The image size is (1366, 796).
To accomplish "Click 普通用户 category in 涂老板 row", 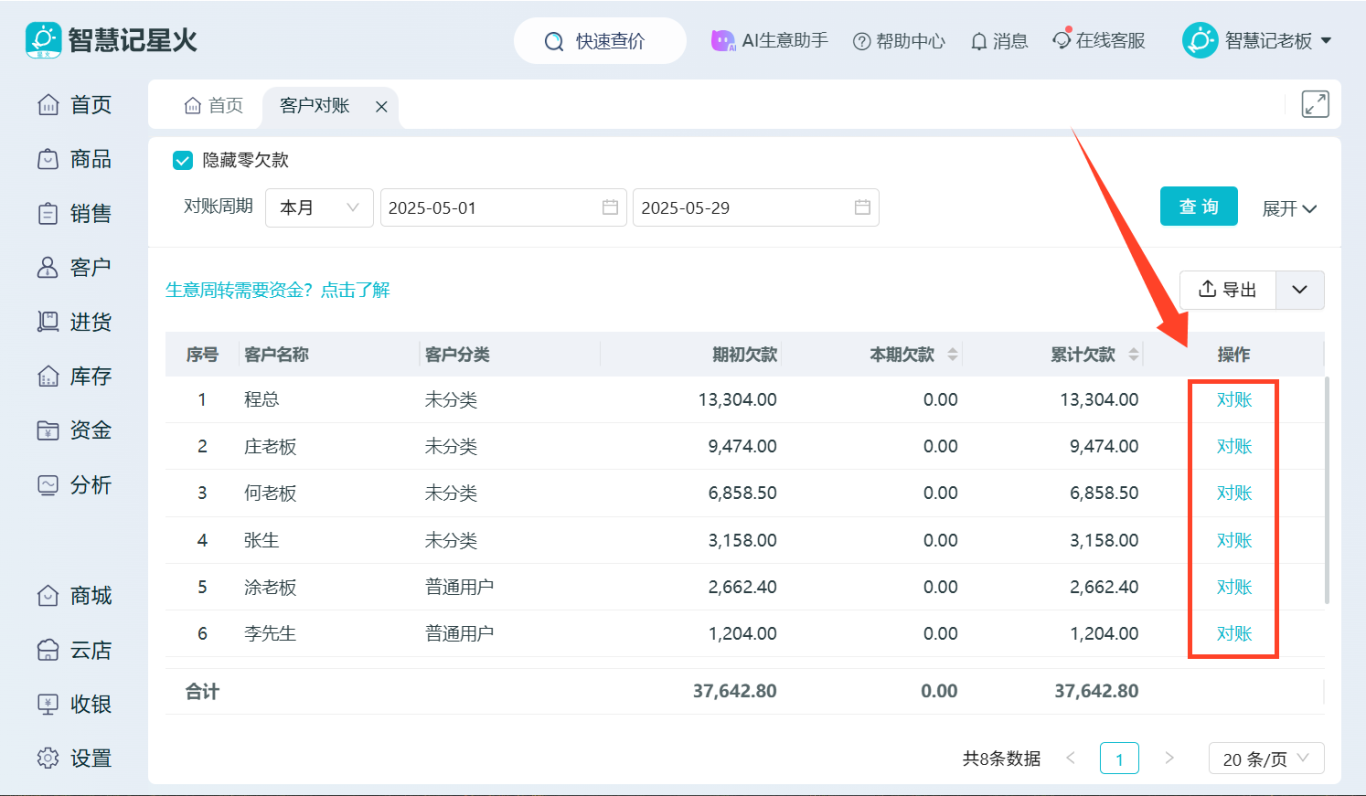I will [x=459, y=587].
